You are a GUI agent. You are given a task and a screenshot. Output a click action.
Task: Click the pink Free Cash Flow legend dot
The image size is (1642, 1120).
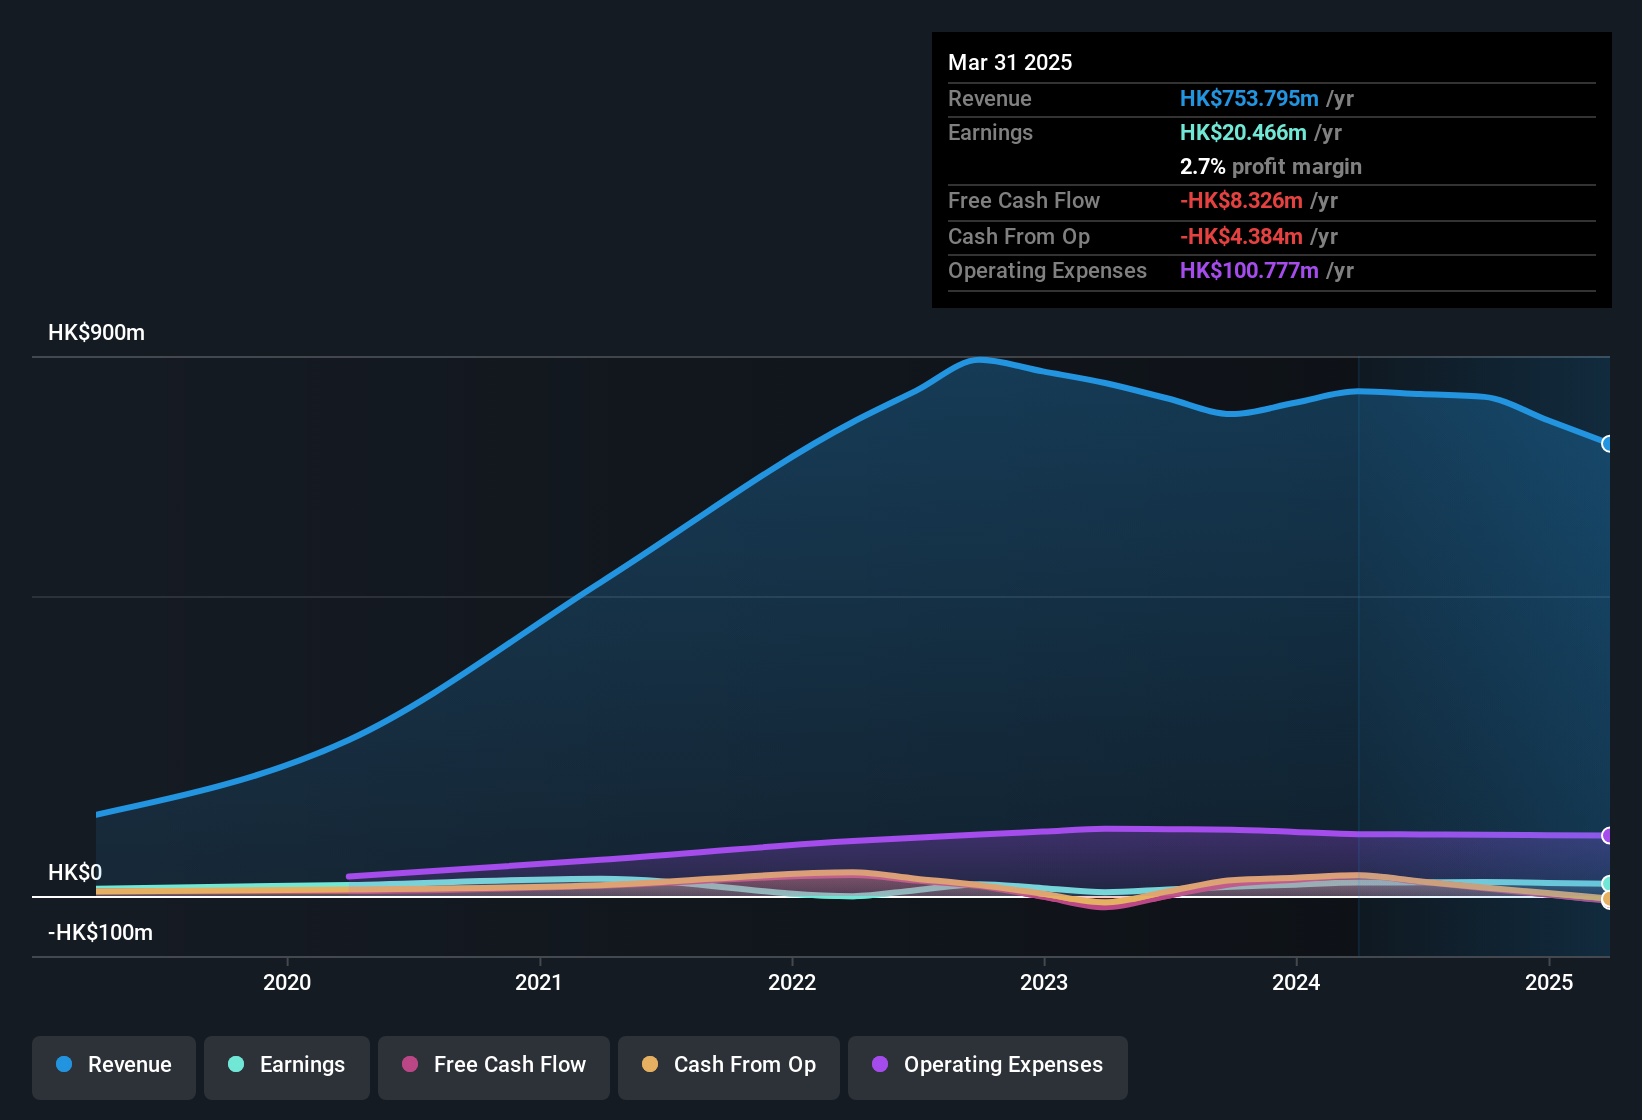pyautogui.click(x=410, y=1064)
